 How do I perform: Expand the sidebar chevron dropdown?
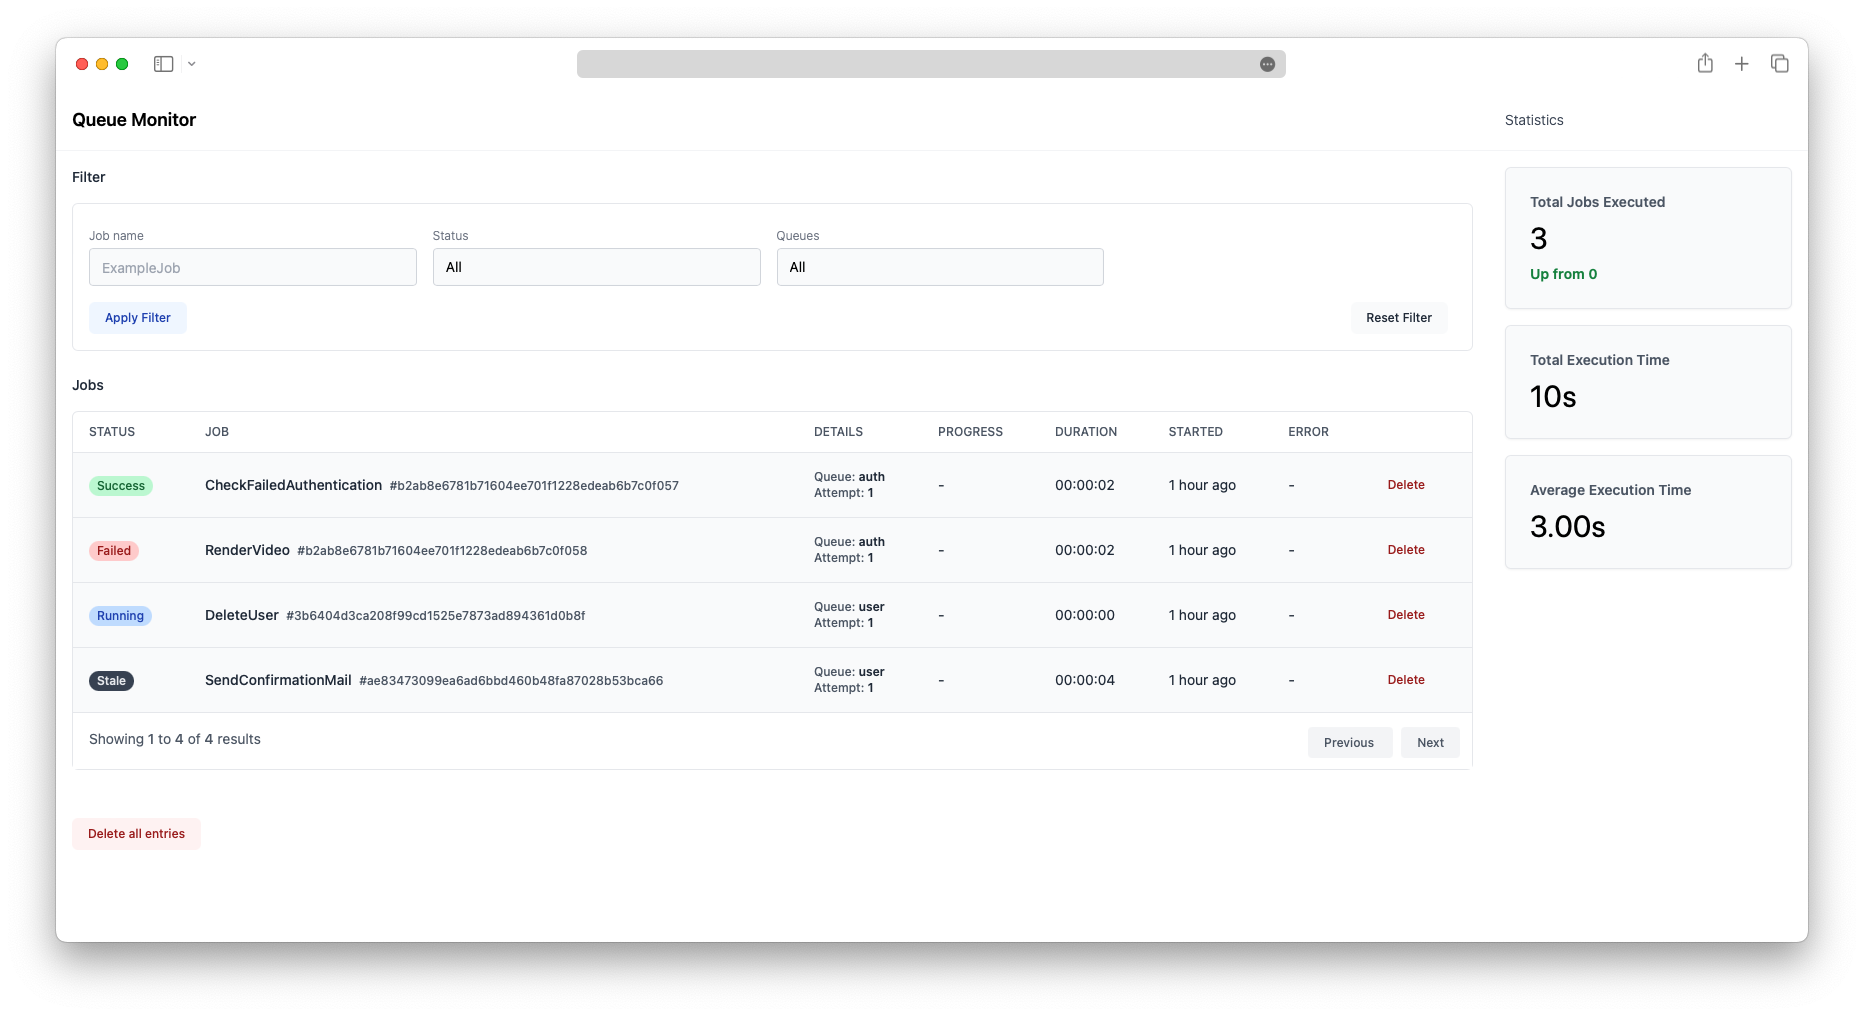click(192, 64)
